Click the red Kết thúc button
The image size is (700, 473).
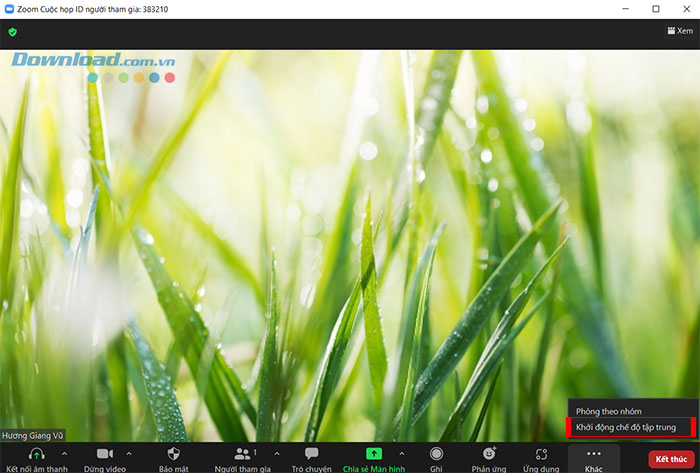671,459
